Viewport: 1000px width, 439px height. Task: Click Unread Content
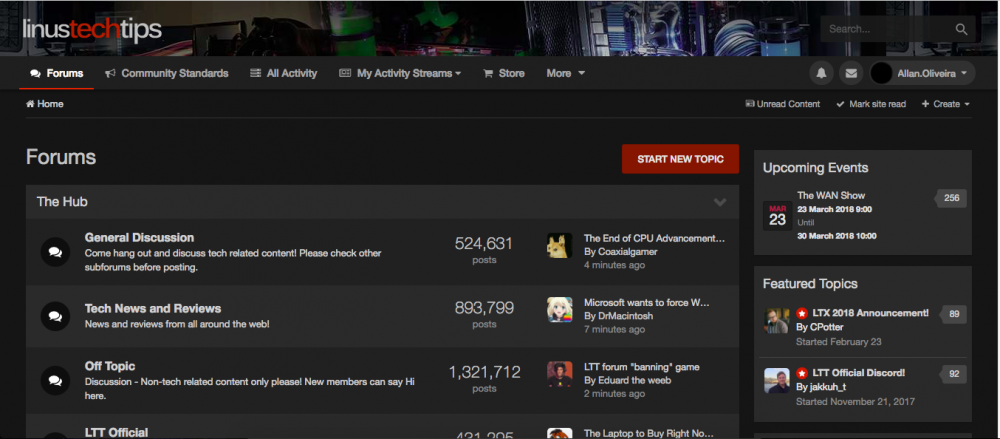point(783,104)
